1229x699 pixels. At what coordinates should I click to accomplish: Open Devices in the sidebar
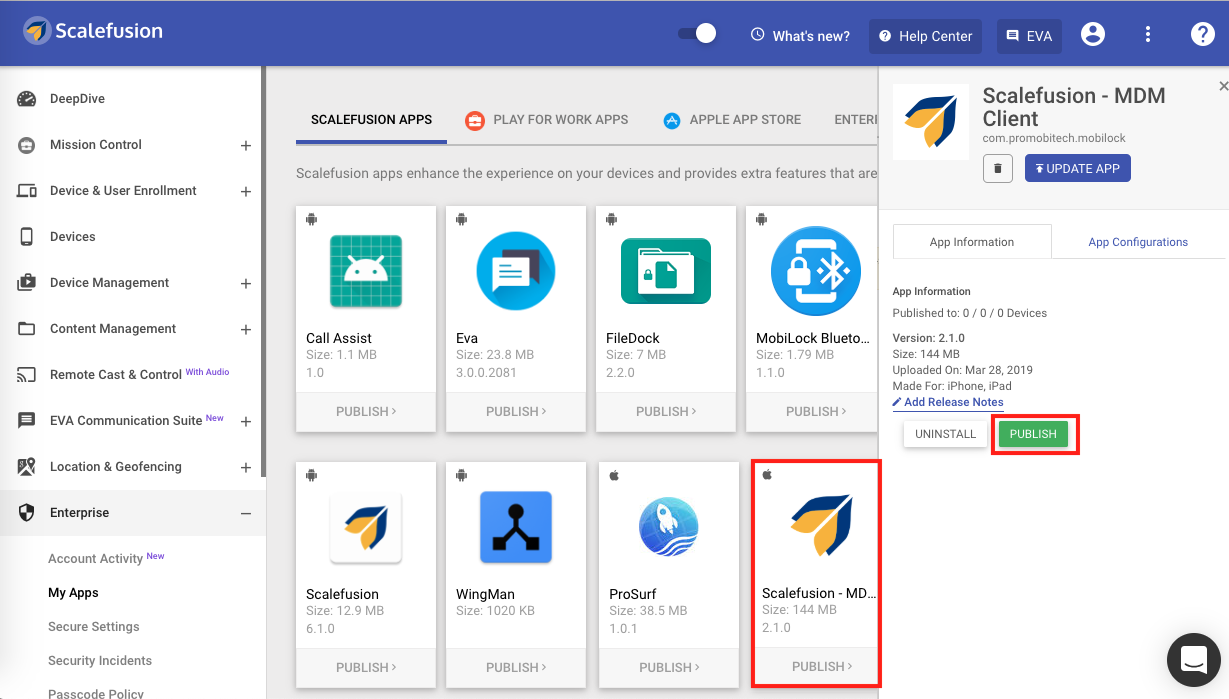73,237
